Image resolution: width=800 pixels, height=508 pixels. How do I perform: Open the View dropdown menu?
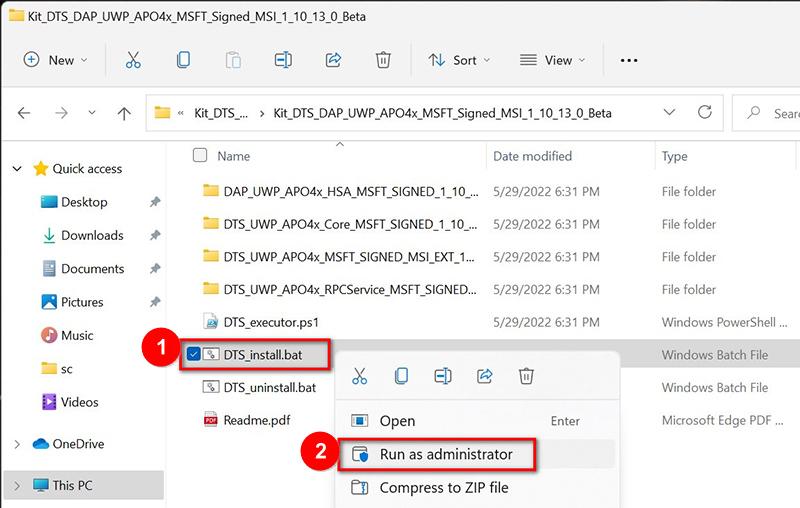point(553,60)
